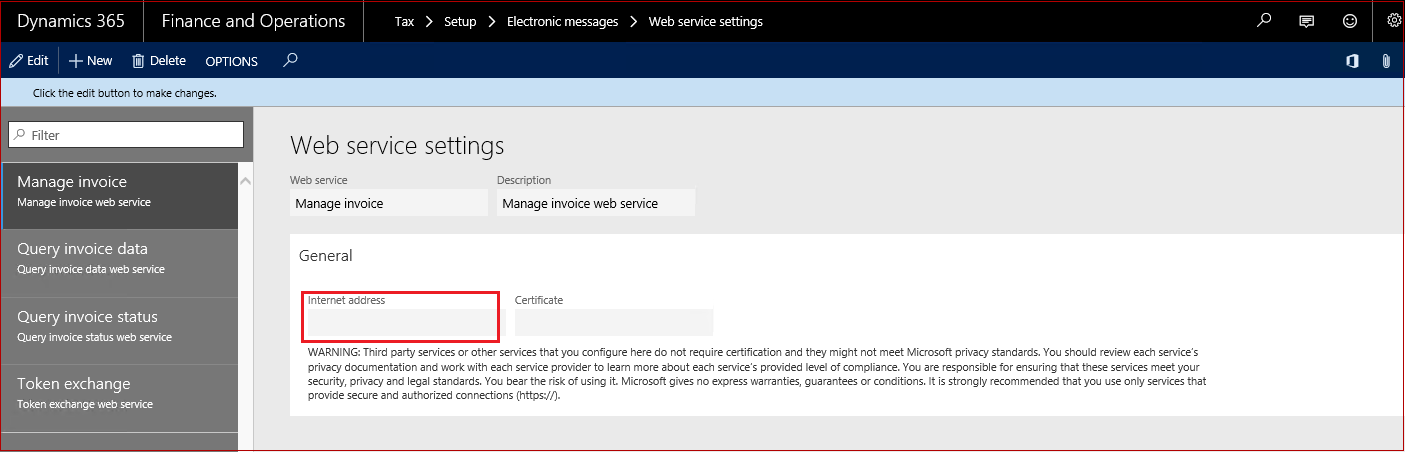This screenshot has width=1405, height=452.
Task: Click Finance and Operations title
Action: (x=253, y=21)
